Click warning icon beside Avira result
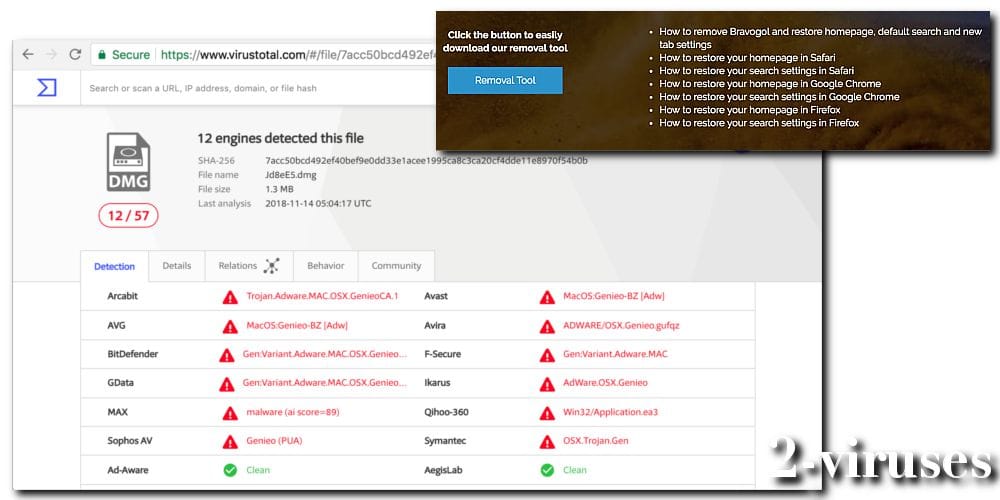Image resolution: width=1000 pixels, height=500 pixels. coord(547,327)
